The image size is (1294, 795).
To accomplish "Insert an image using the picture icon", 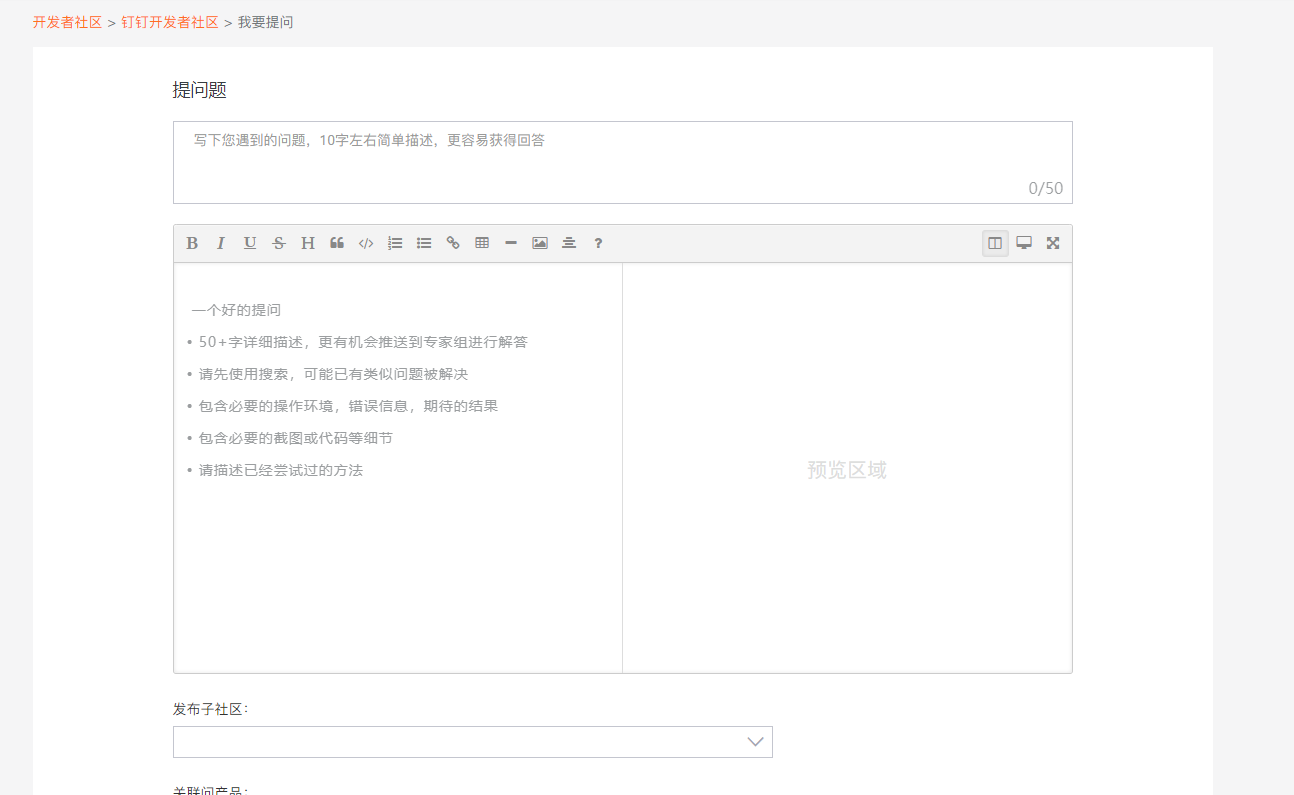I will click(x=540, y=243).
